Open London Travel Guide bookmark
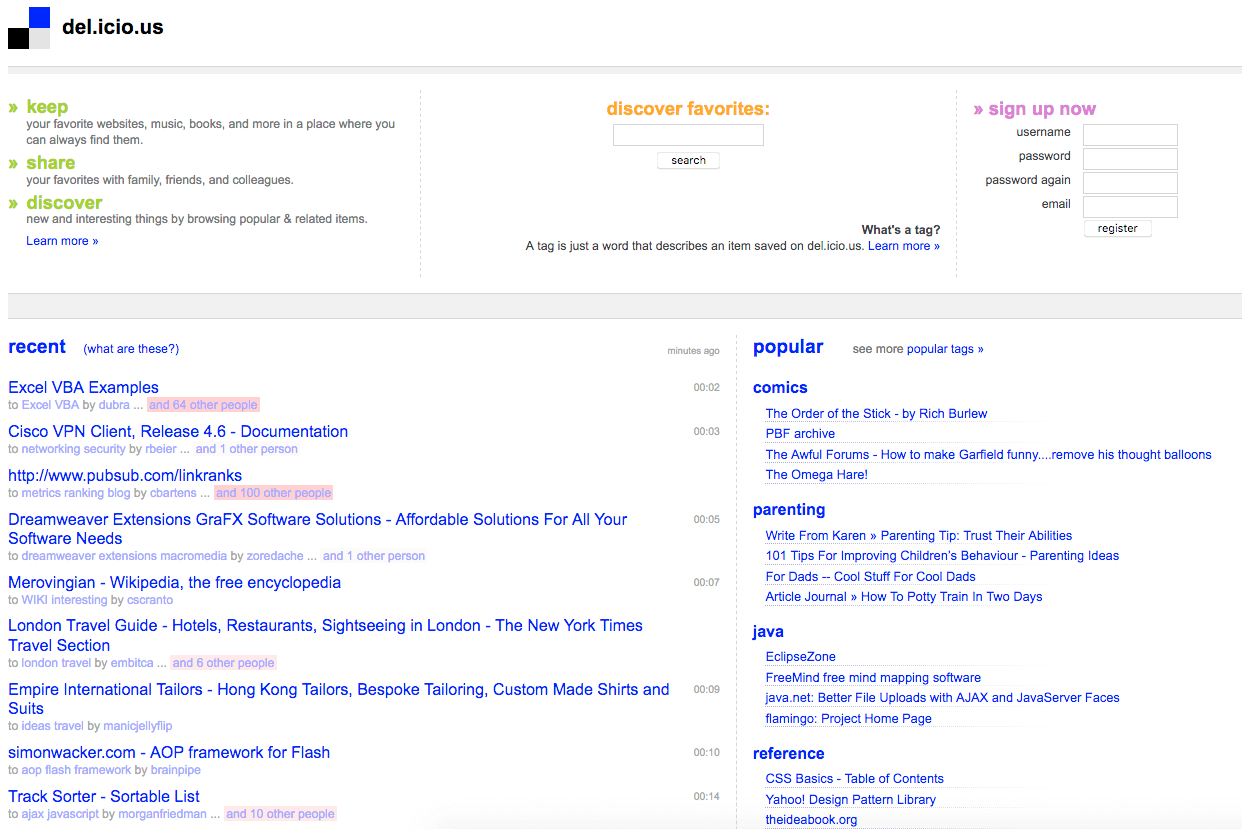Screen dimensions: 1242x829 [x=325, y=635]
